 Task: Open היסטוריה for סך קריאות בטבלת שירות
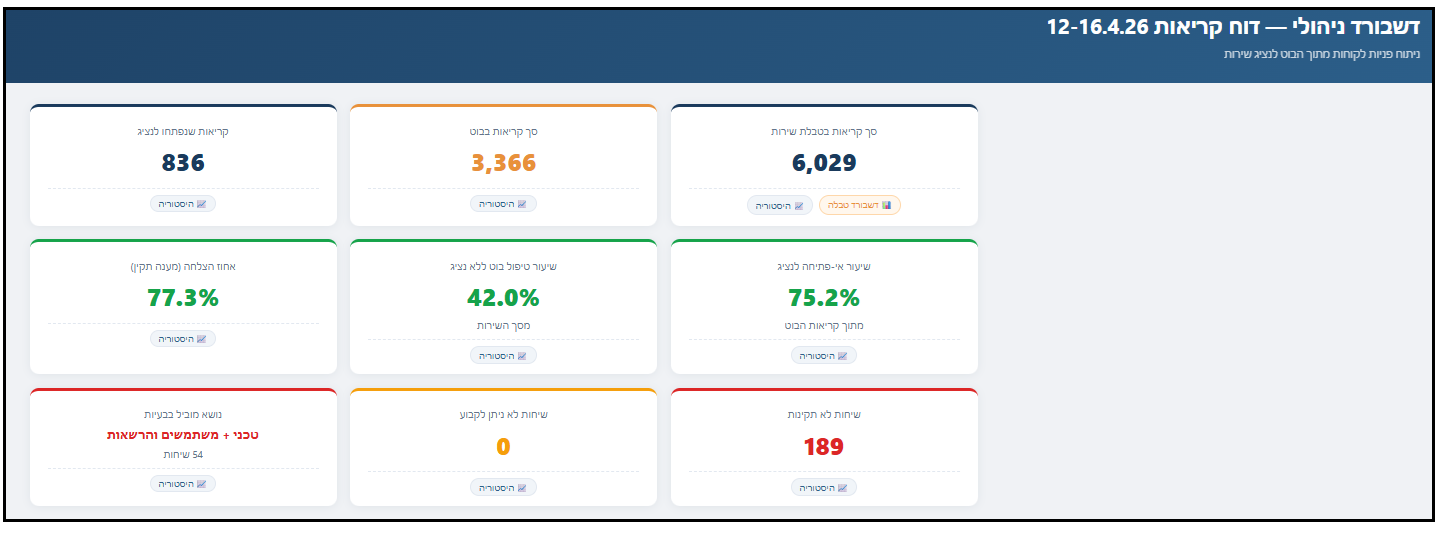click(780, 205)
